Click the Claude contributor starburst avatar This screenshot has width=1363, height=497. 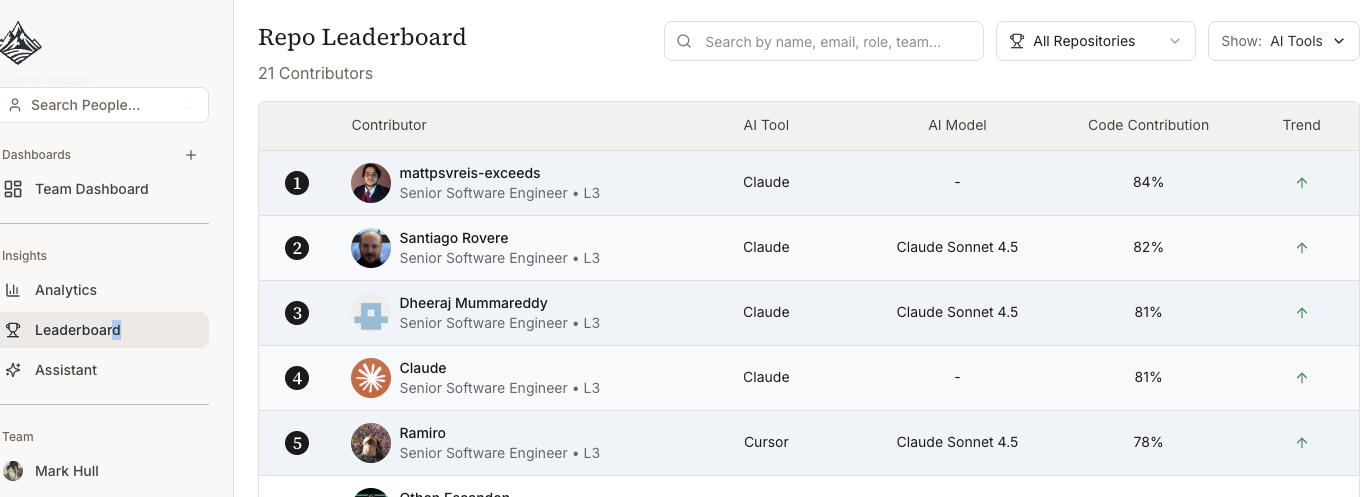click(x=371, y=378)
